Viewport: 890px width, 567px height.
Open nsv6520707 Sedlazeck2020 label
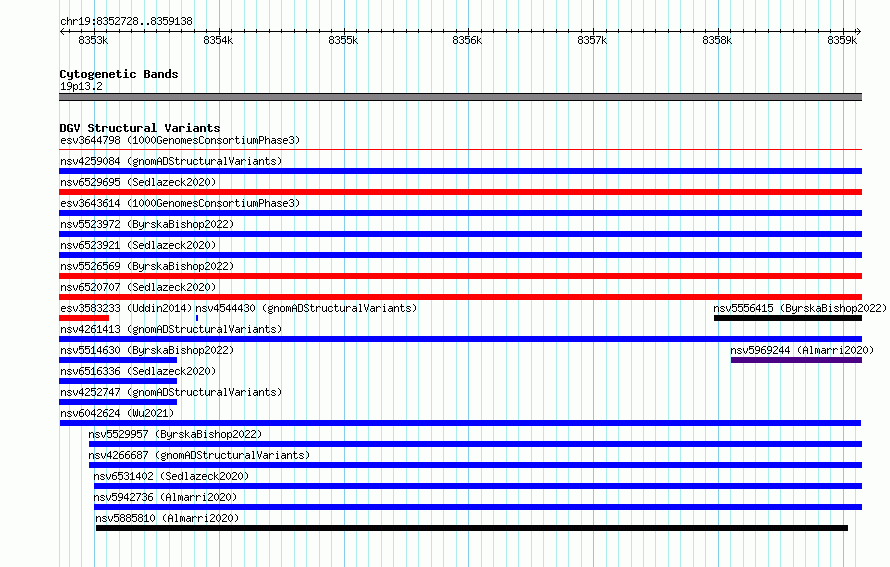tap(138, 287)
